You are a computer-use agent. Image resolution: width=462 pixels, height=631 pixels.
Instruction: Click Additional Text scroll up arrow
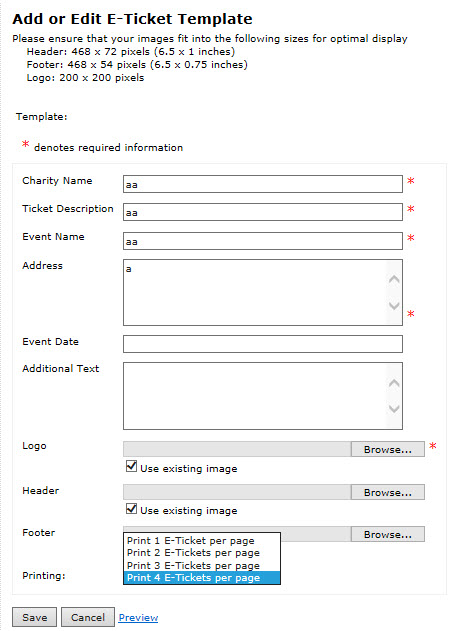tap(394, 383)
